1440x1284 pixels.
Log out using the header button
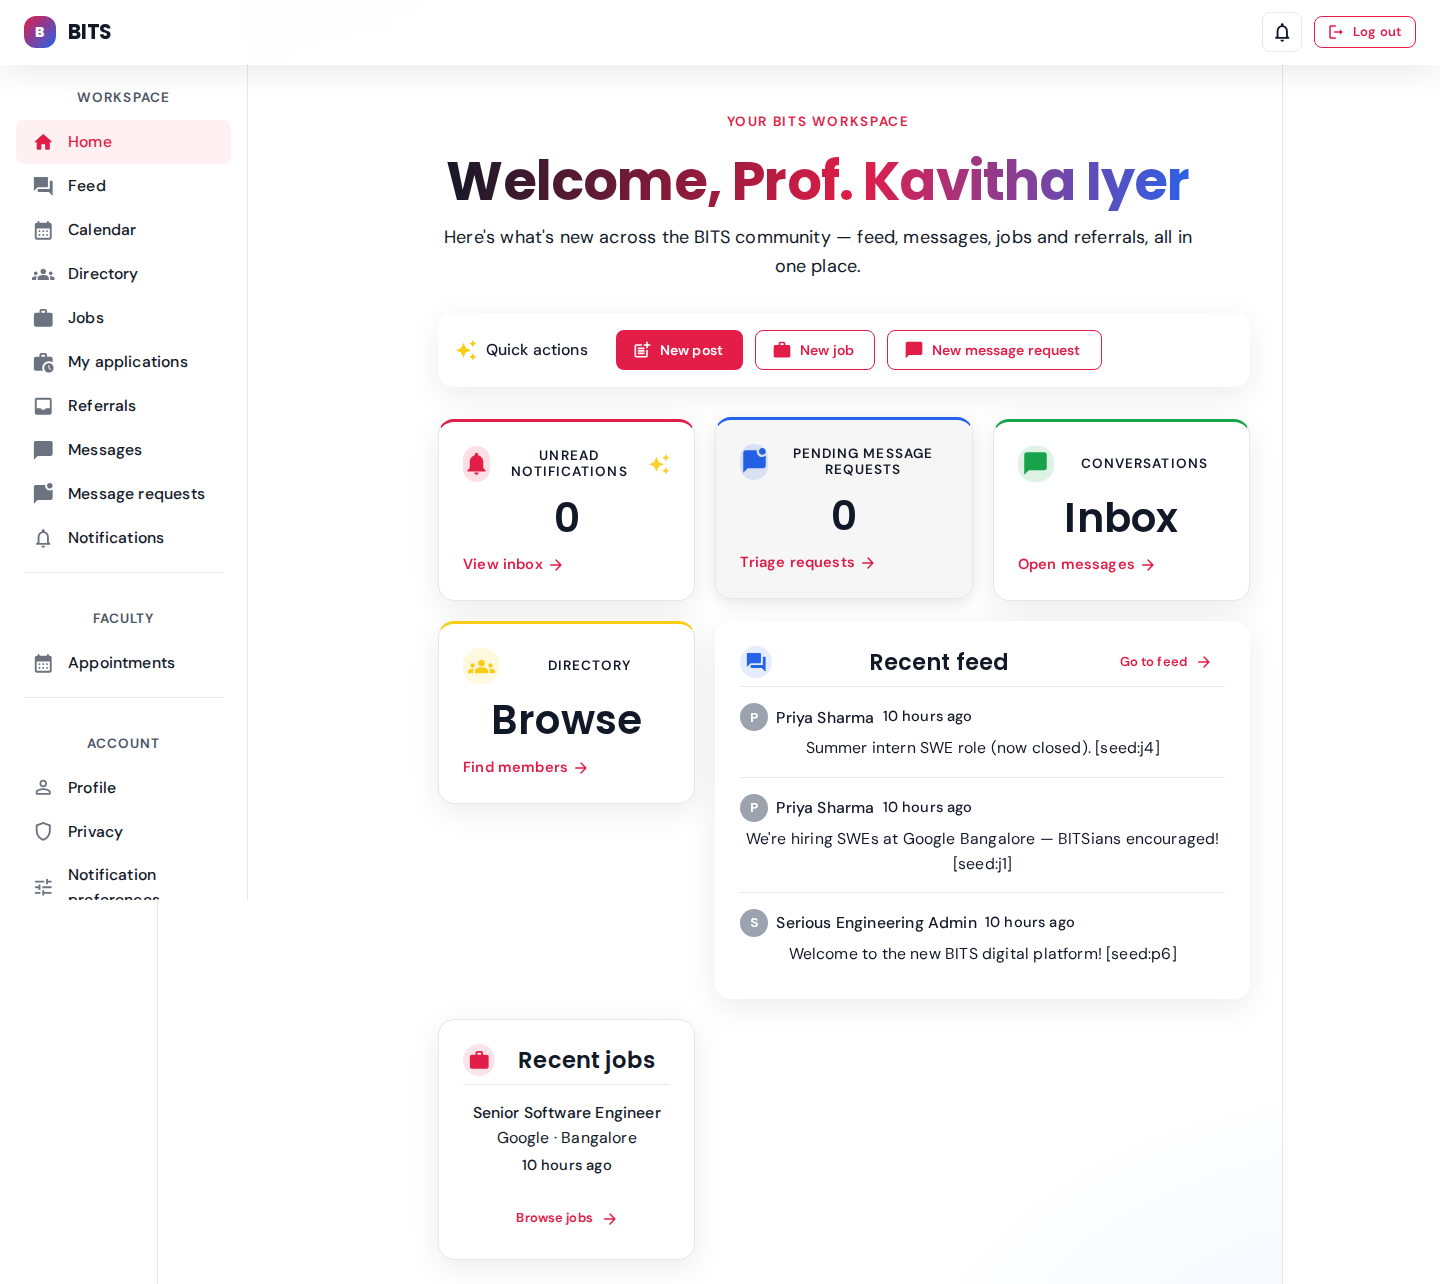[x=1364, y=32]
